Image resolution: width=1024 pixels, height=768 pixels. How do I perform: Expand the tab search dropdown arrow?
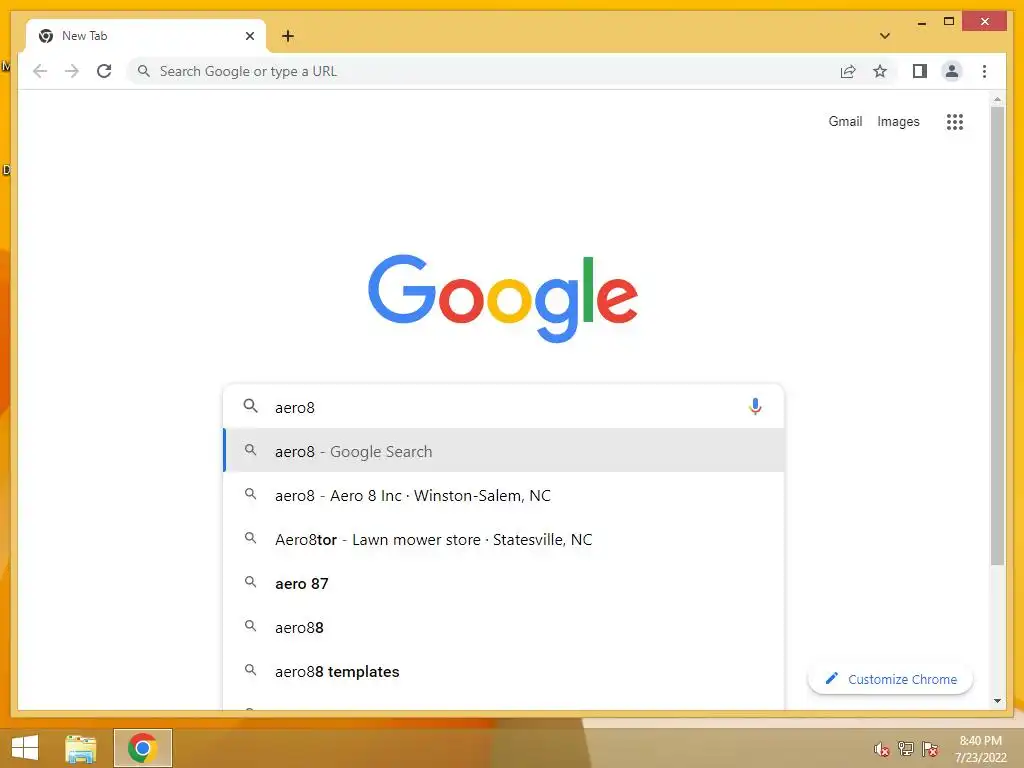pyautogui.click(x=884, y=36)
